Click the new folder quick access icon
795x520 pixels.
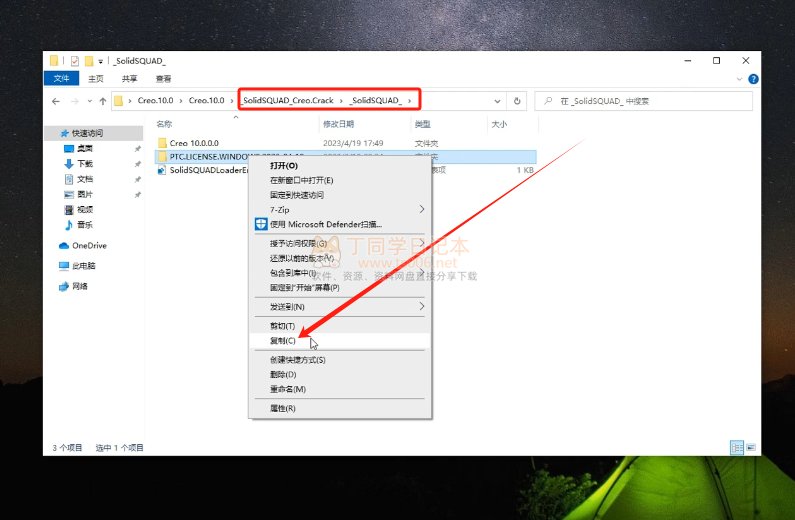click(x=89, y=61)
